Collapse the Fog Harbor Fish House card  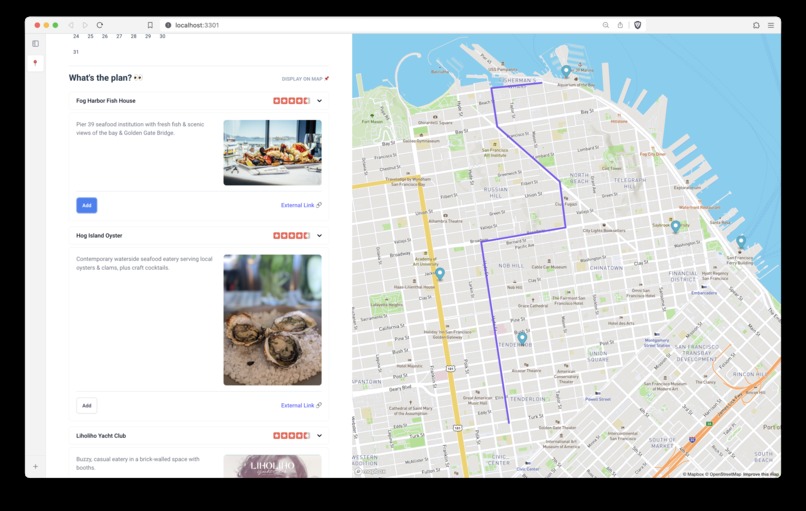319,101
